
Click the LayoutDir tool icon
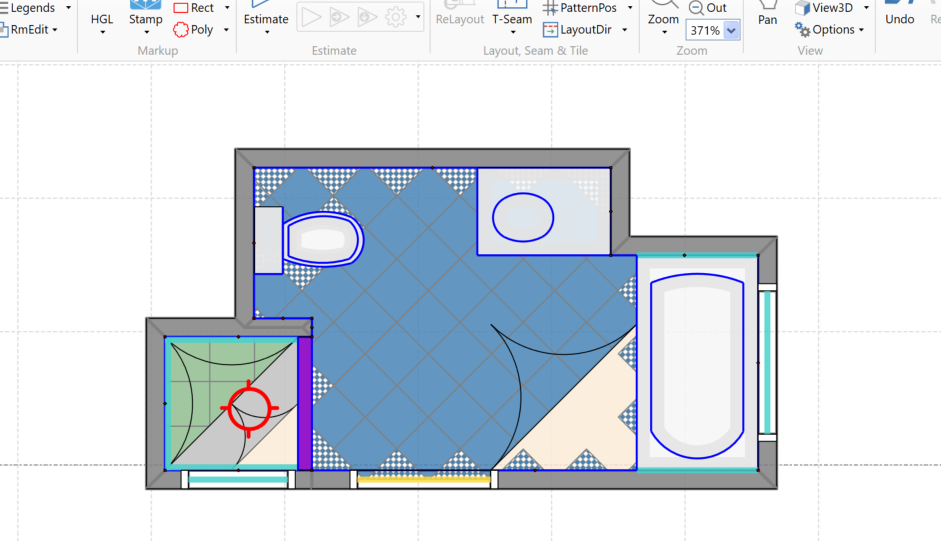[x=551, y=30]
